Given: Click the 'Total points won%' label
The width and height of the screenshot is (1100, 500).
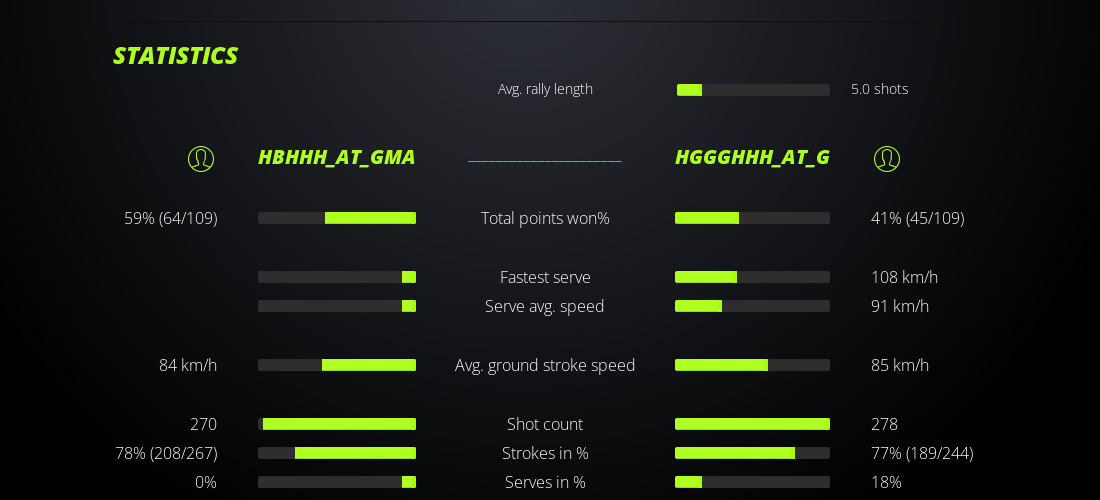Looking at the screenshot, I should [545, 218].
